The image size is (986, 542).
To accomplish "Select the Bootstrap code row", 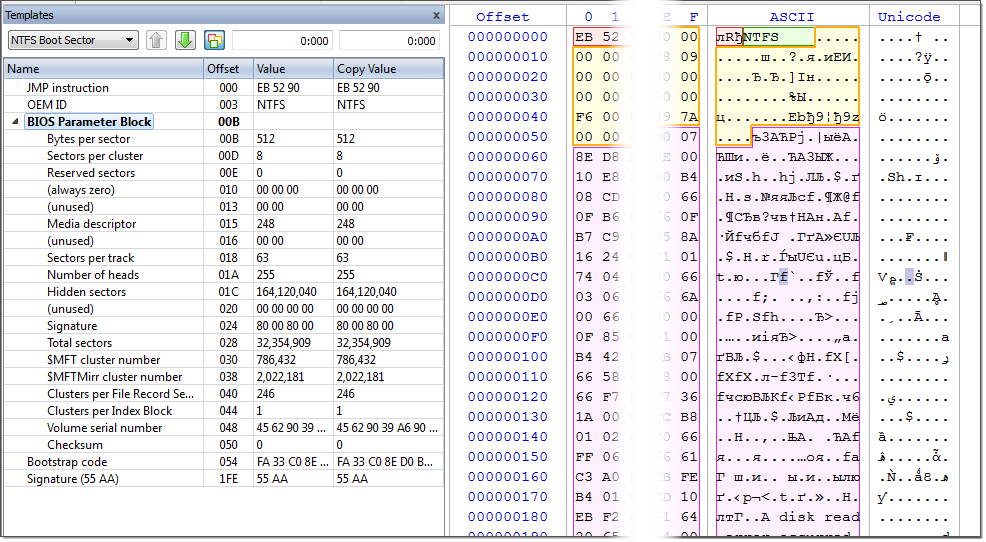I will click(223, 462).
